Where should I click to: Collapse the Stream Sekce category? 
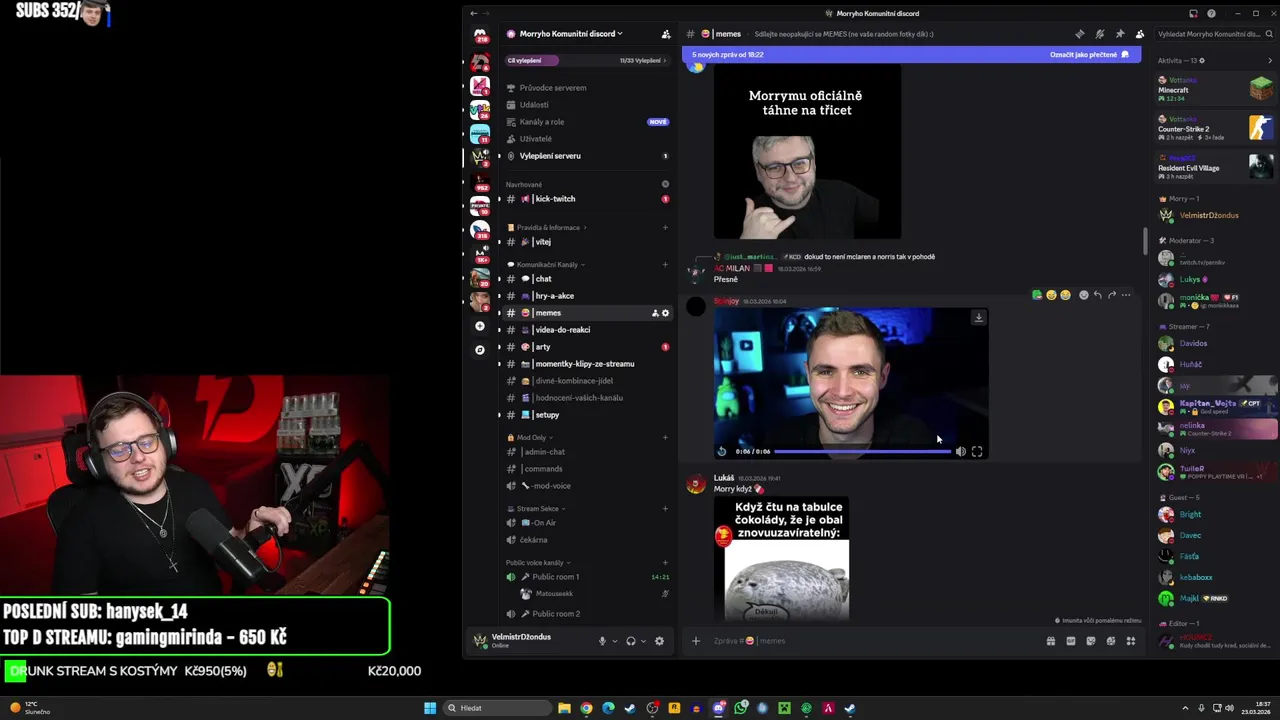tap(535, 509)
